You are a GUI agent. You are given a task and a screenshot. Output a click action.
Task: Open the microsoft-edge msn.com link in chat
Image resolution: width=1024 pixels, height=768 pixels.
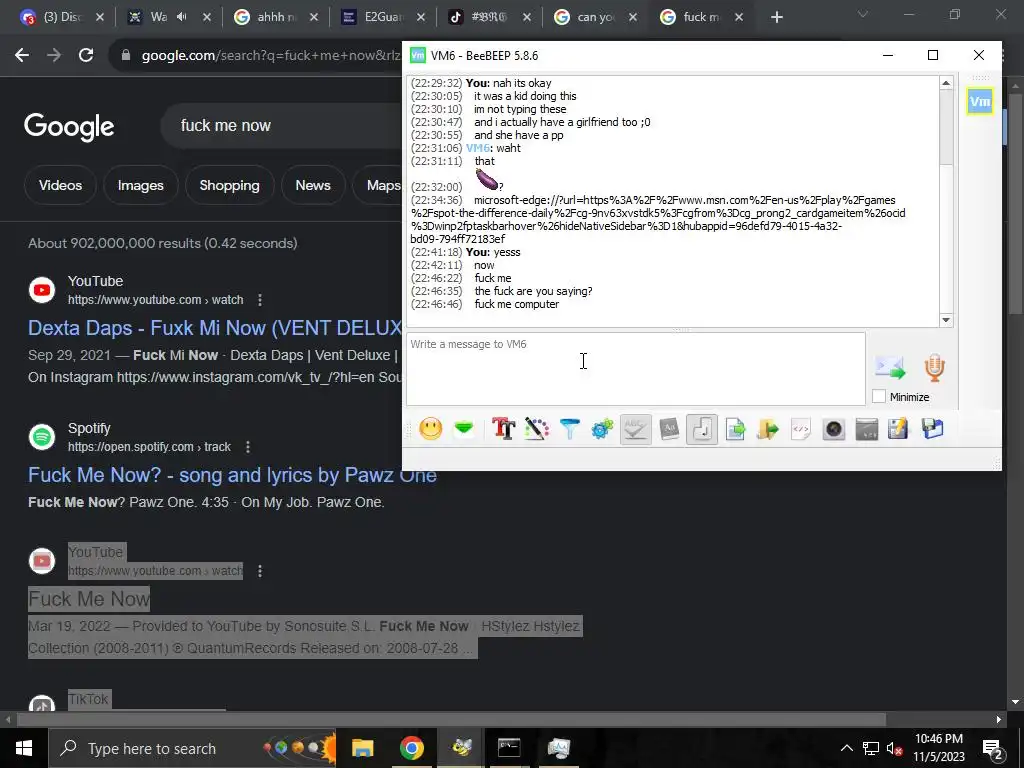tap(658, 219)
